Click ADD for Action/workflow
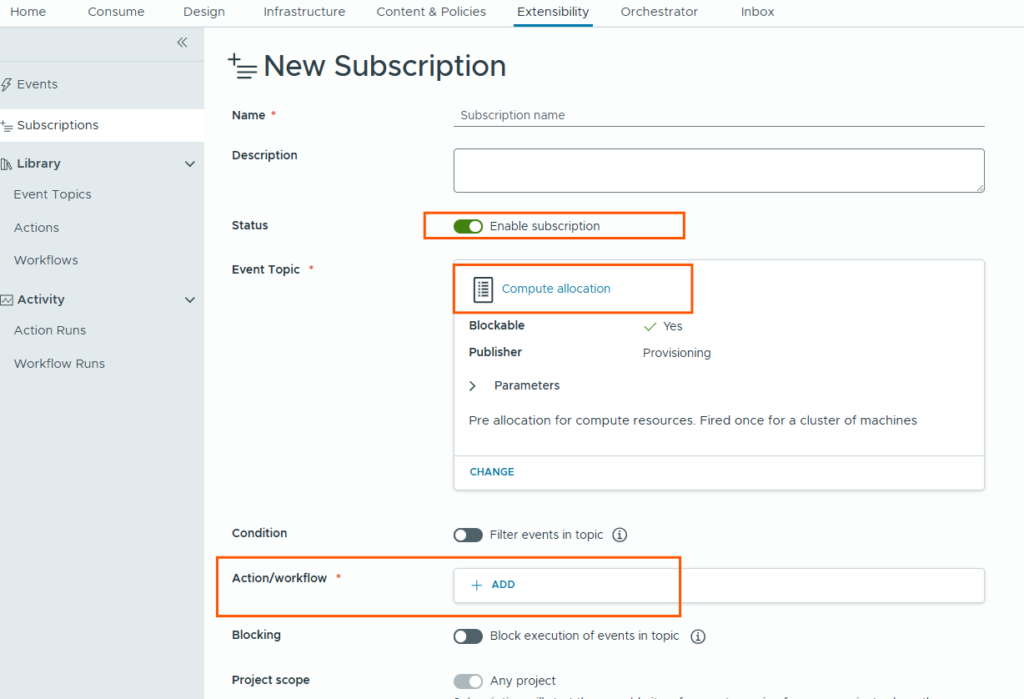Viewport: 1024px width, 699px height. pyautogui.click(x=494, y=585)
